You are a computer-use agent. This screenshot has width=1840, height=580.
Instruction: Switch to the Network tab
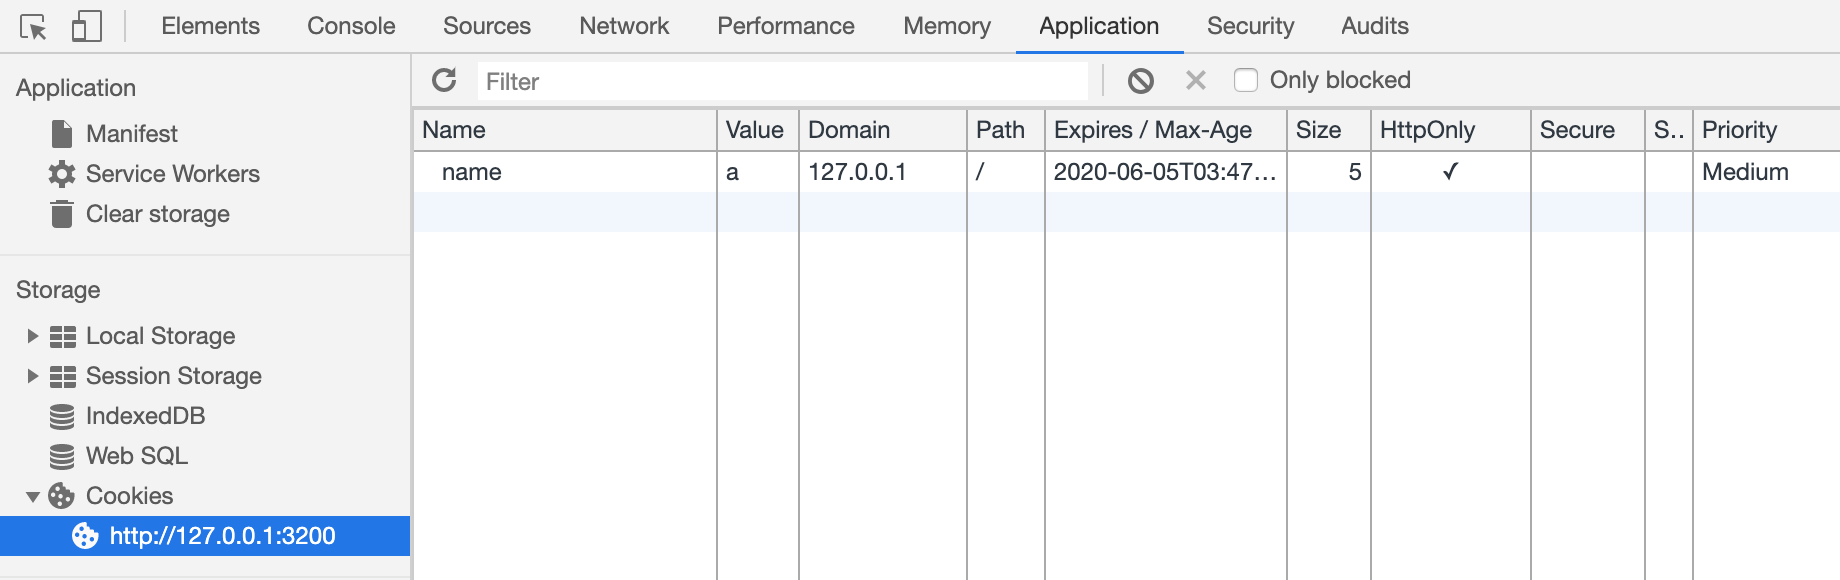624,26
